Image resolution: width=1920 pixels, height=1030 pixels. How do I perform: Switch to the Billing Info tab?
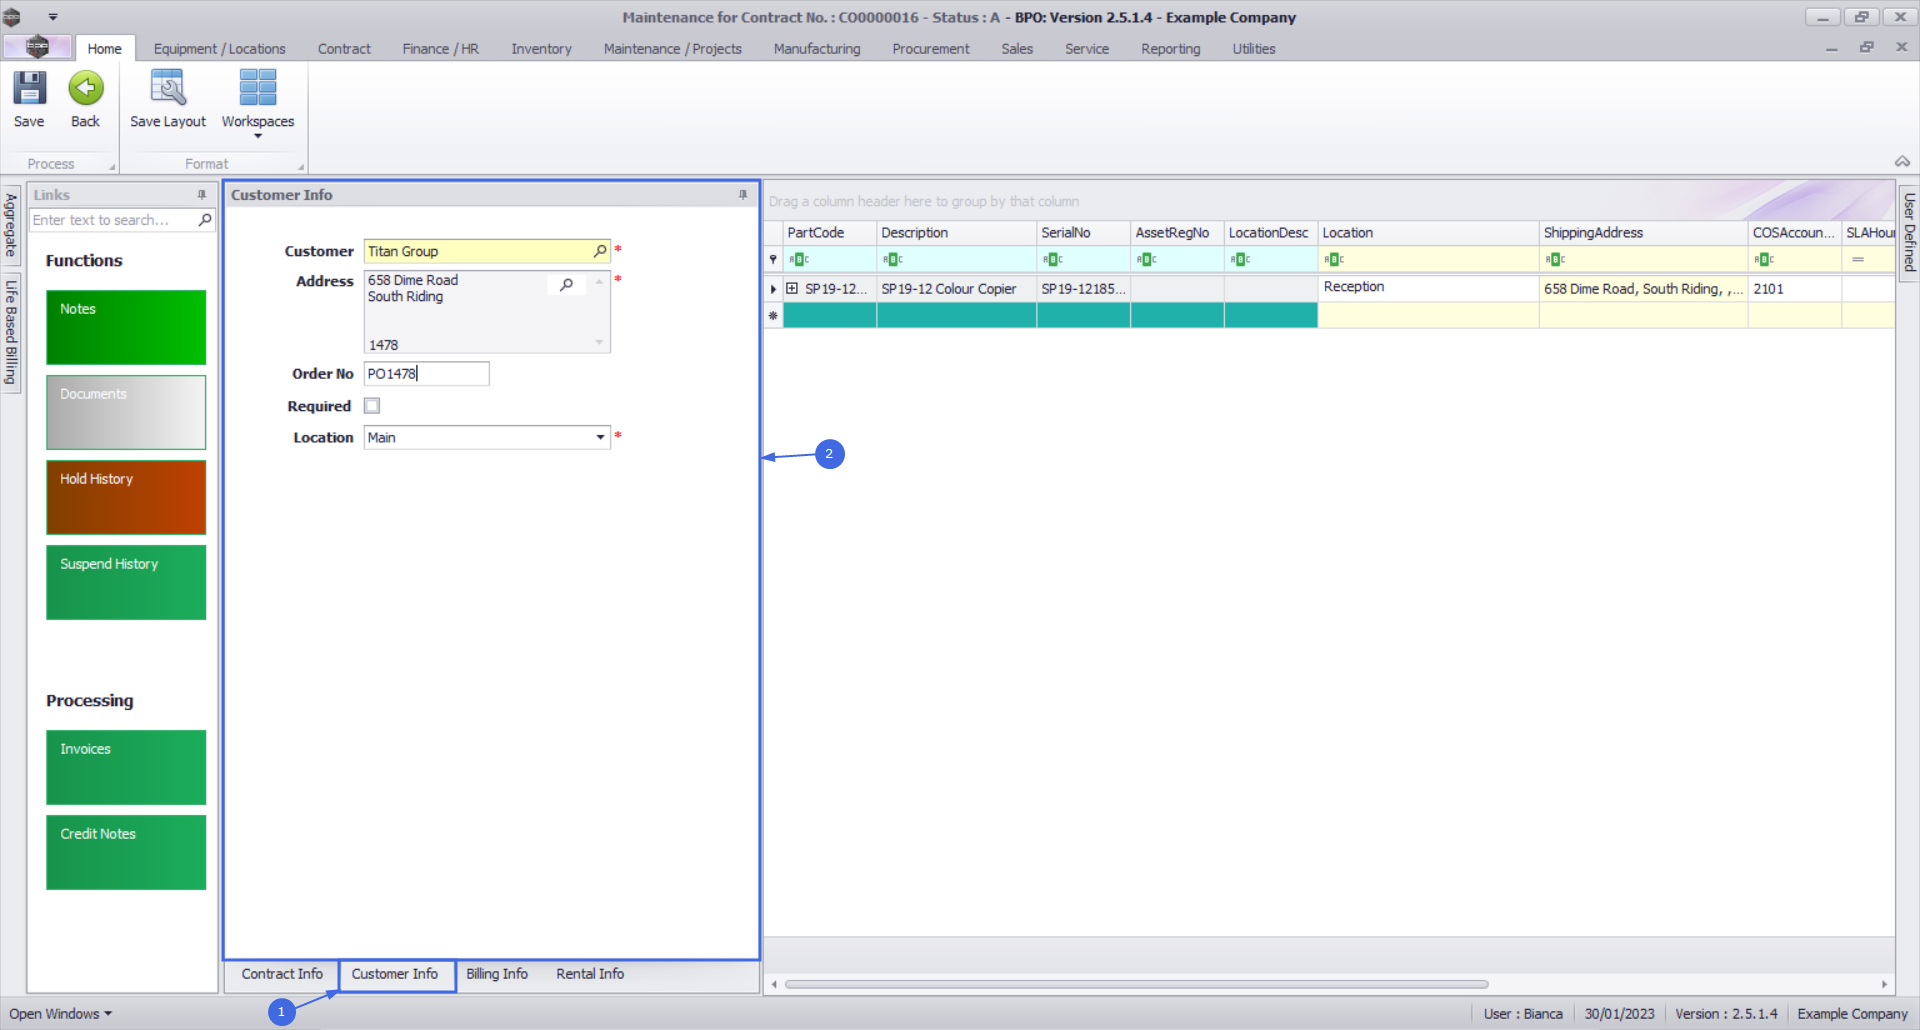point(497,974)
